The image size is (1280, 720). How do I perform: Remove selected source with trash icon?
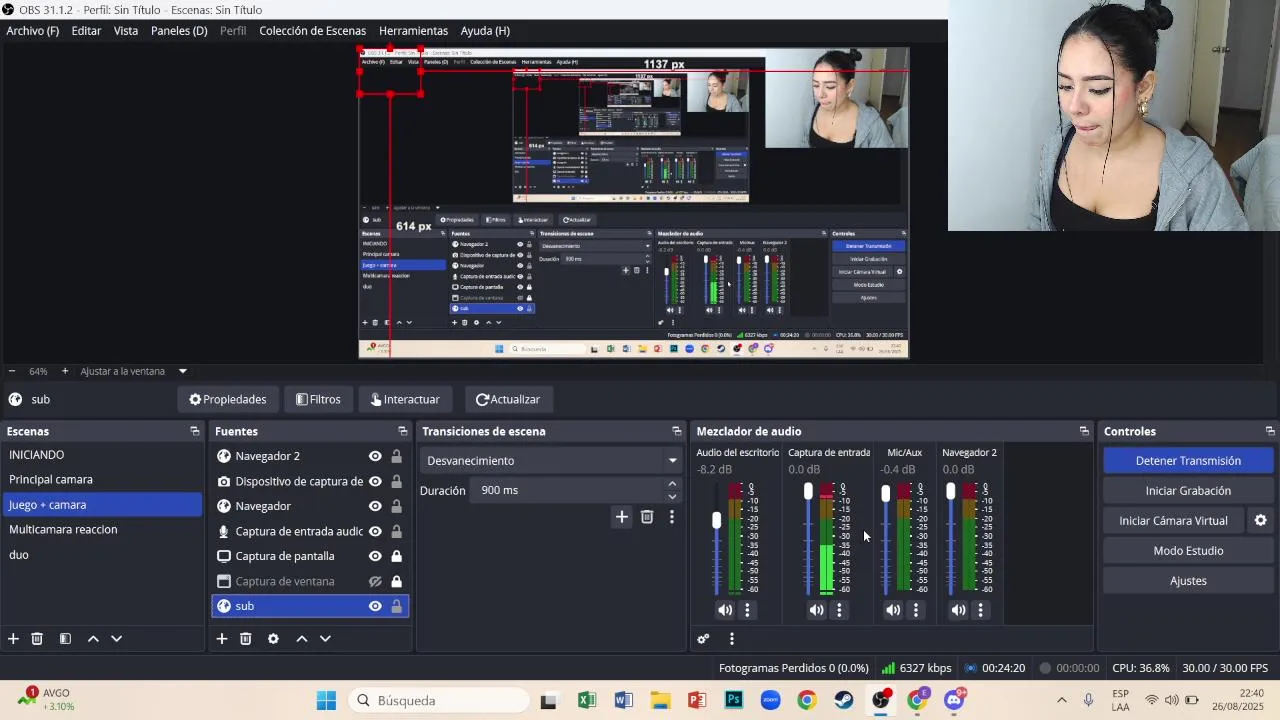point(246,639)
